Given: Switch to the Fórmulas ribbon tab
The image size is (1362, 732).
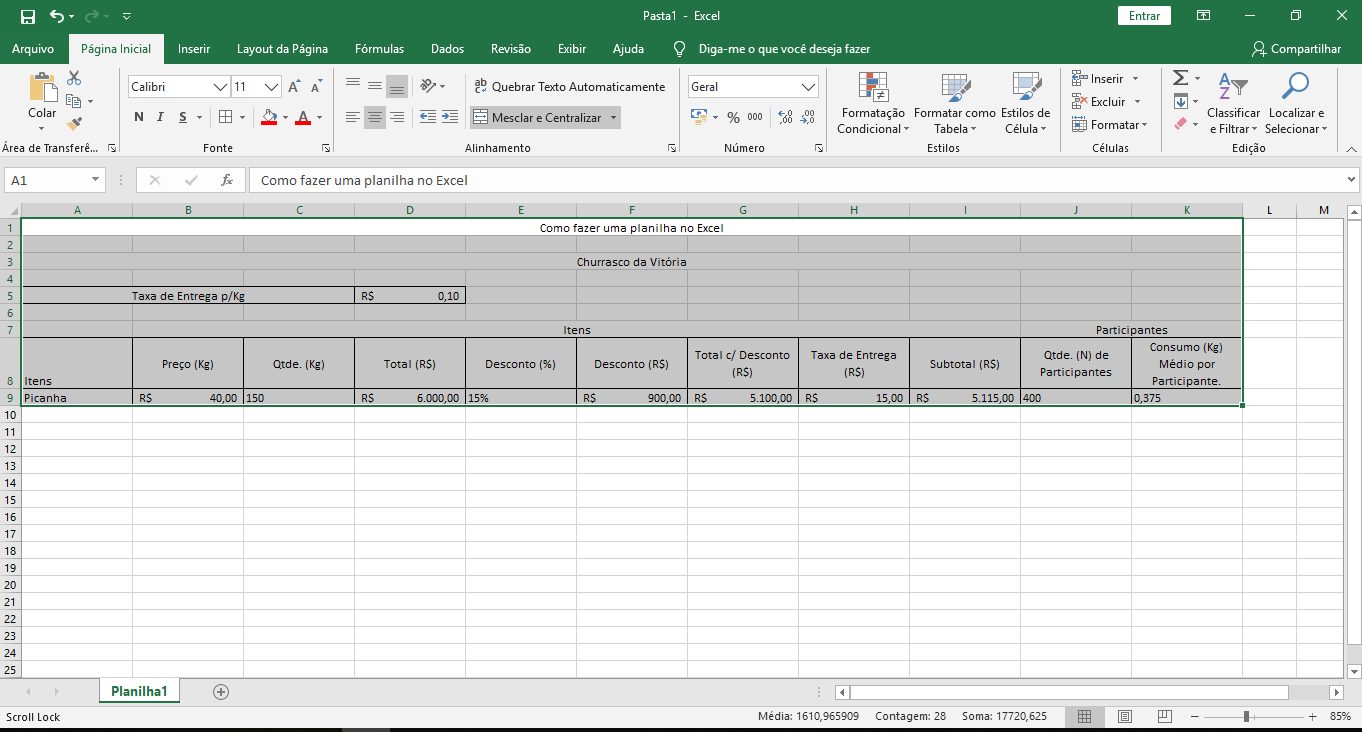Looking at the screenshot, I should click(x=379, y=49).
